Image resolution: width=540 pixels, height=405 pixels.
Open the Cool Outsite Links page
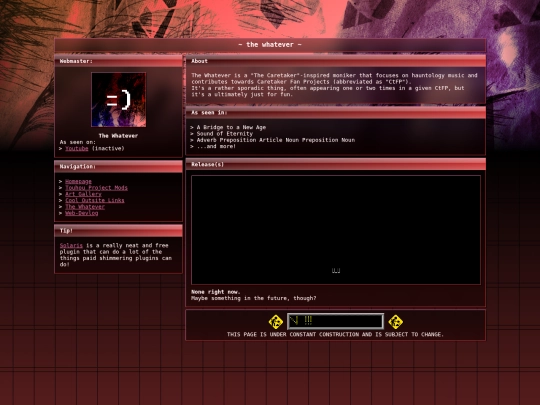coord(95,200)
